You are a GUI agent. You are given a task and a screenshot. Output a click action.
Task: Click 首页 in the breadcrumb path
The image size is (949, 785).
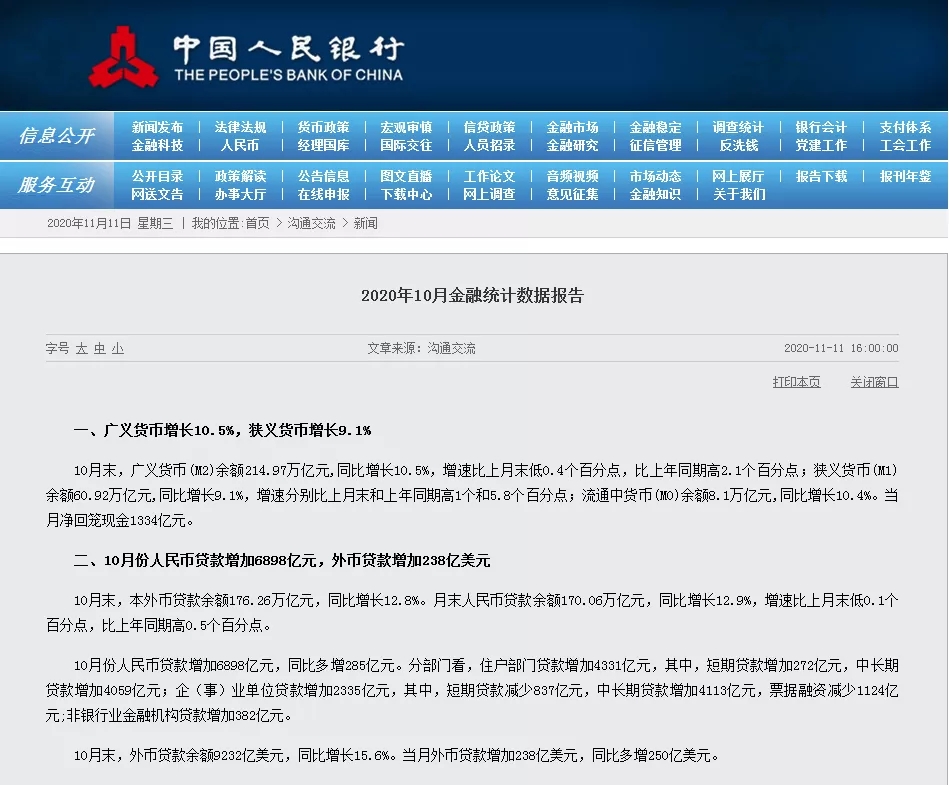click(x=257, y=223)
